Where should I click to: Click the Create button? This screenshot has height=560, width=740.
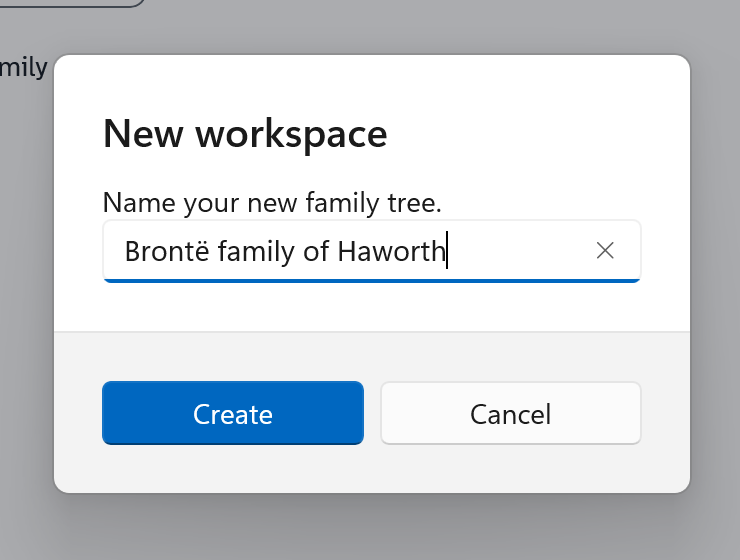point(233,413)
